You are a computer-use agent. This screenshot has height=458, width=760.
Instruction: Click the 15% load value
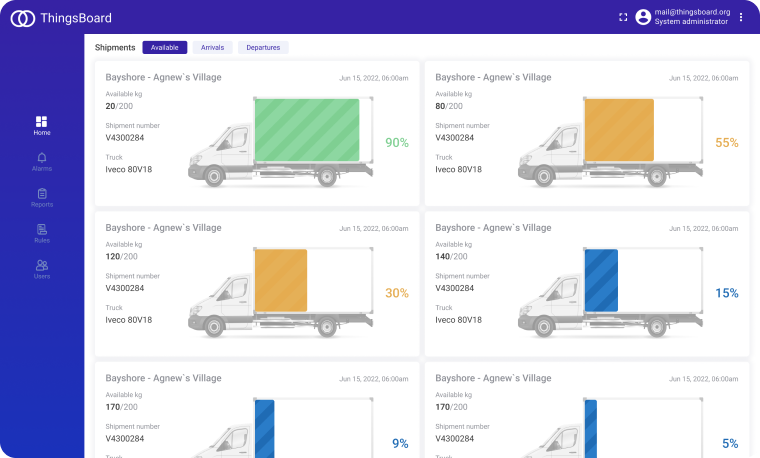(727, 293)
